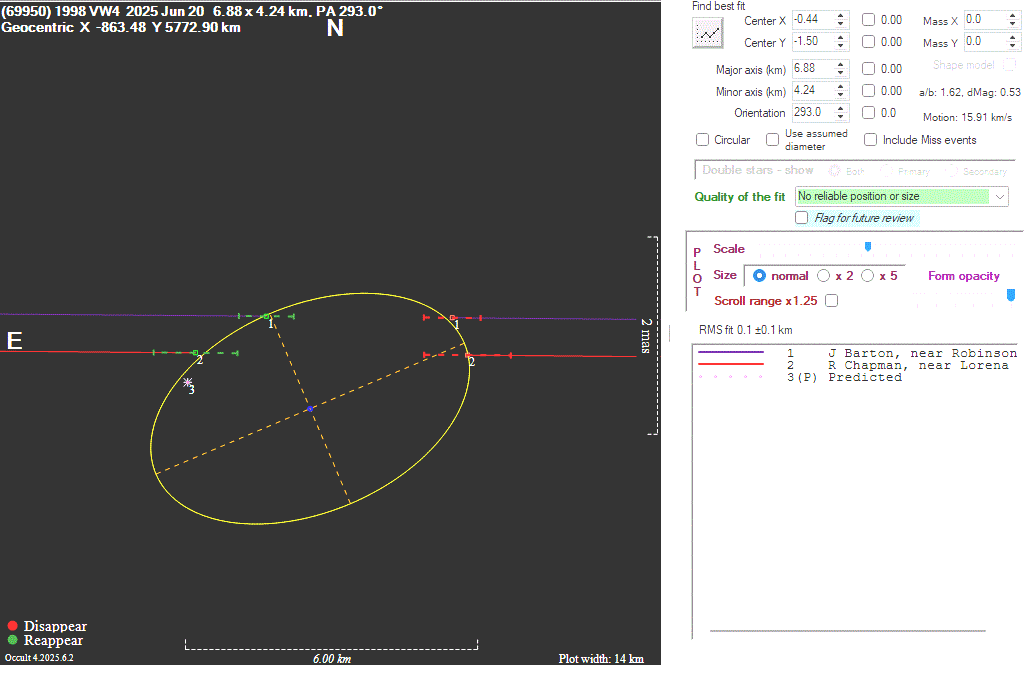
Task: Click the plot Scale slider handle
Action: pyautogui.click(x=868, y=246)
